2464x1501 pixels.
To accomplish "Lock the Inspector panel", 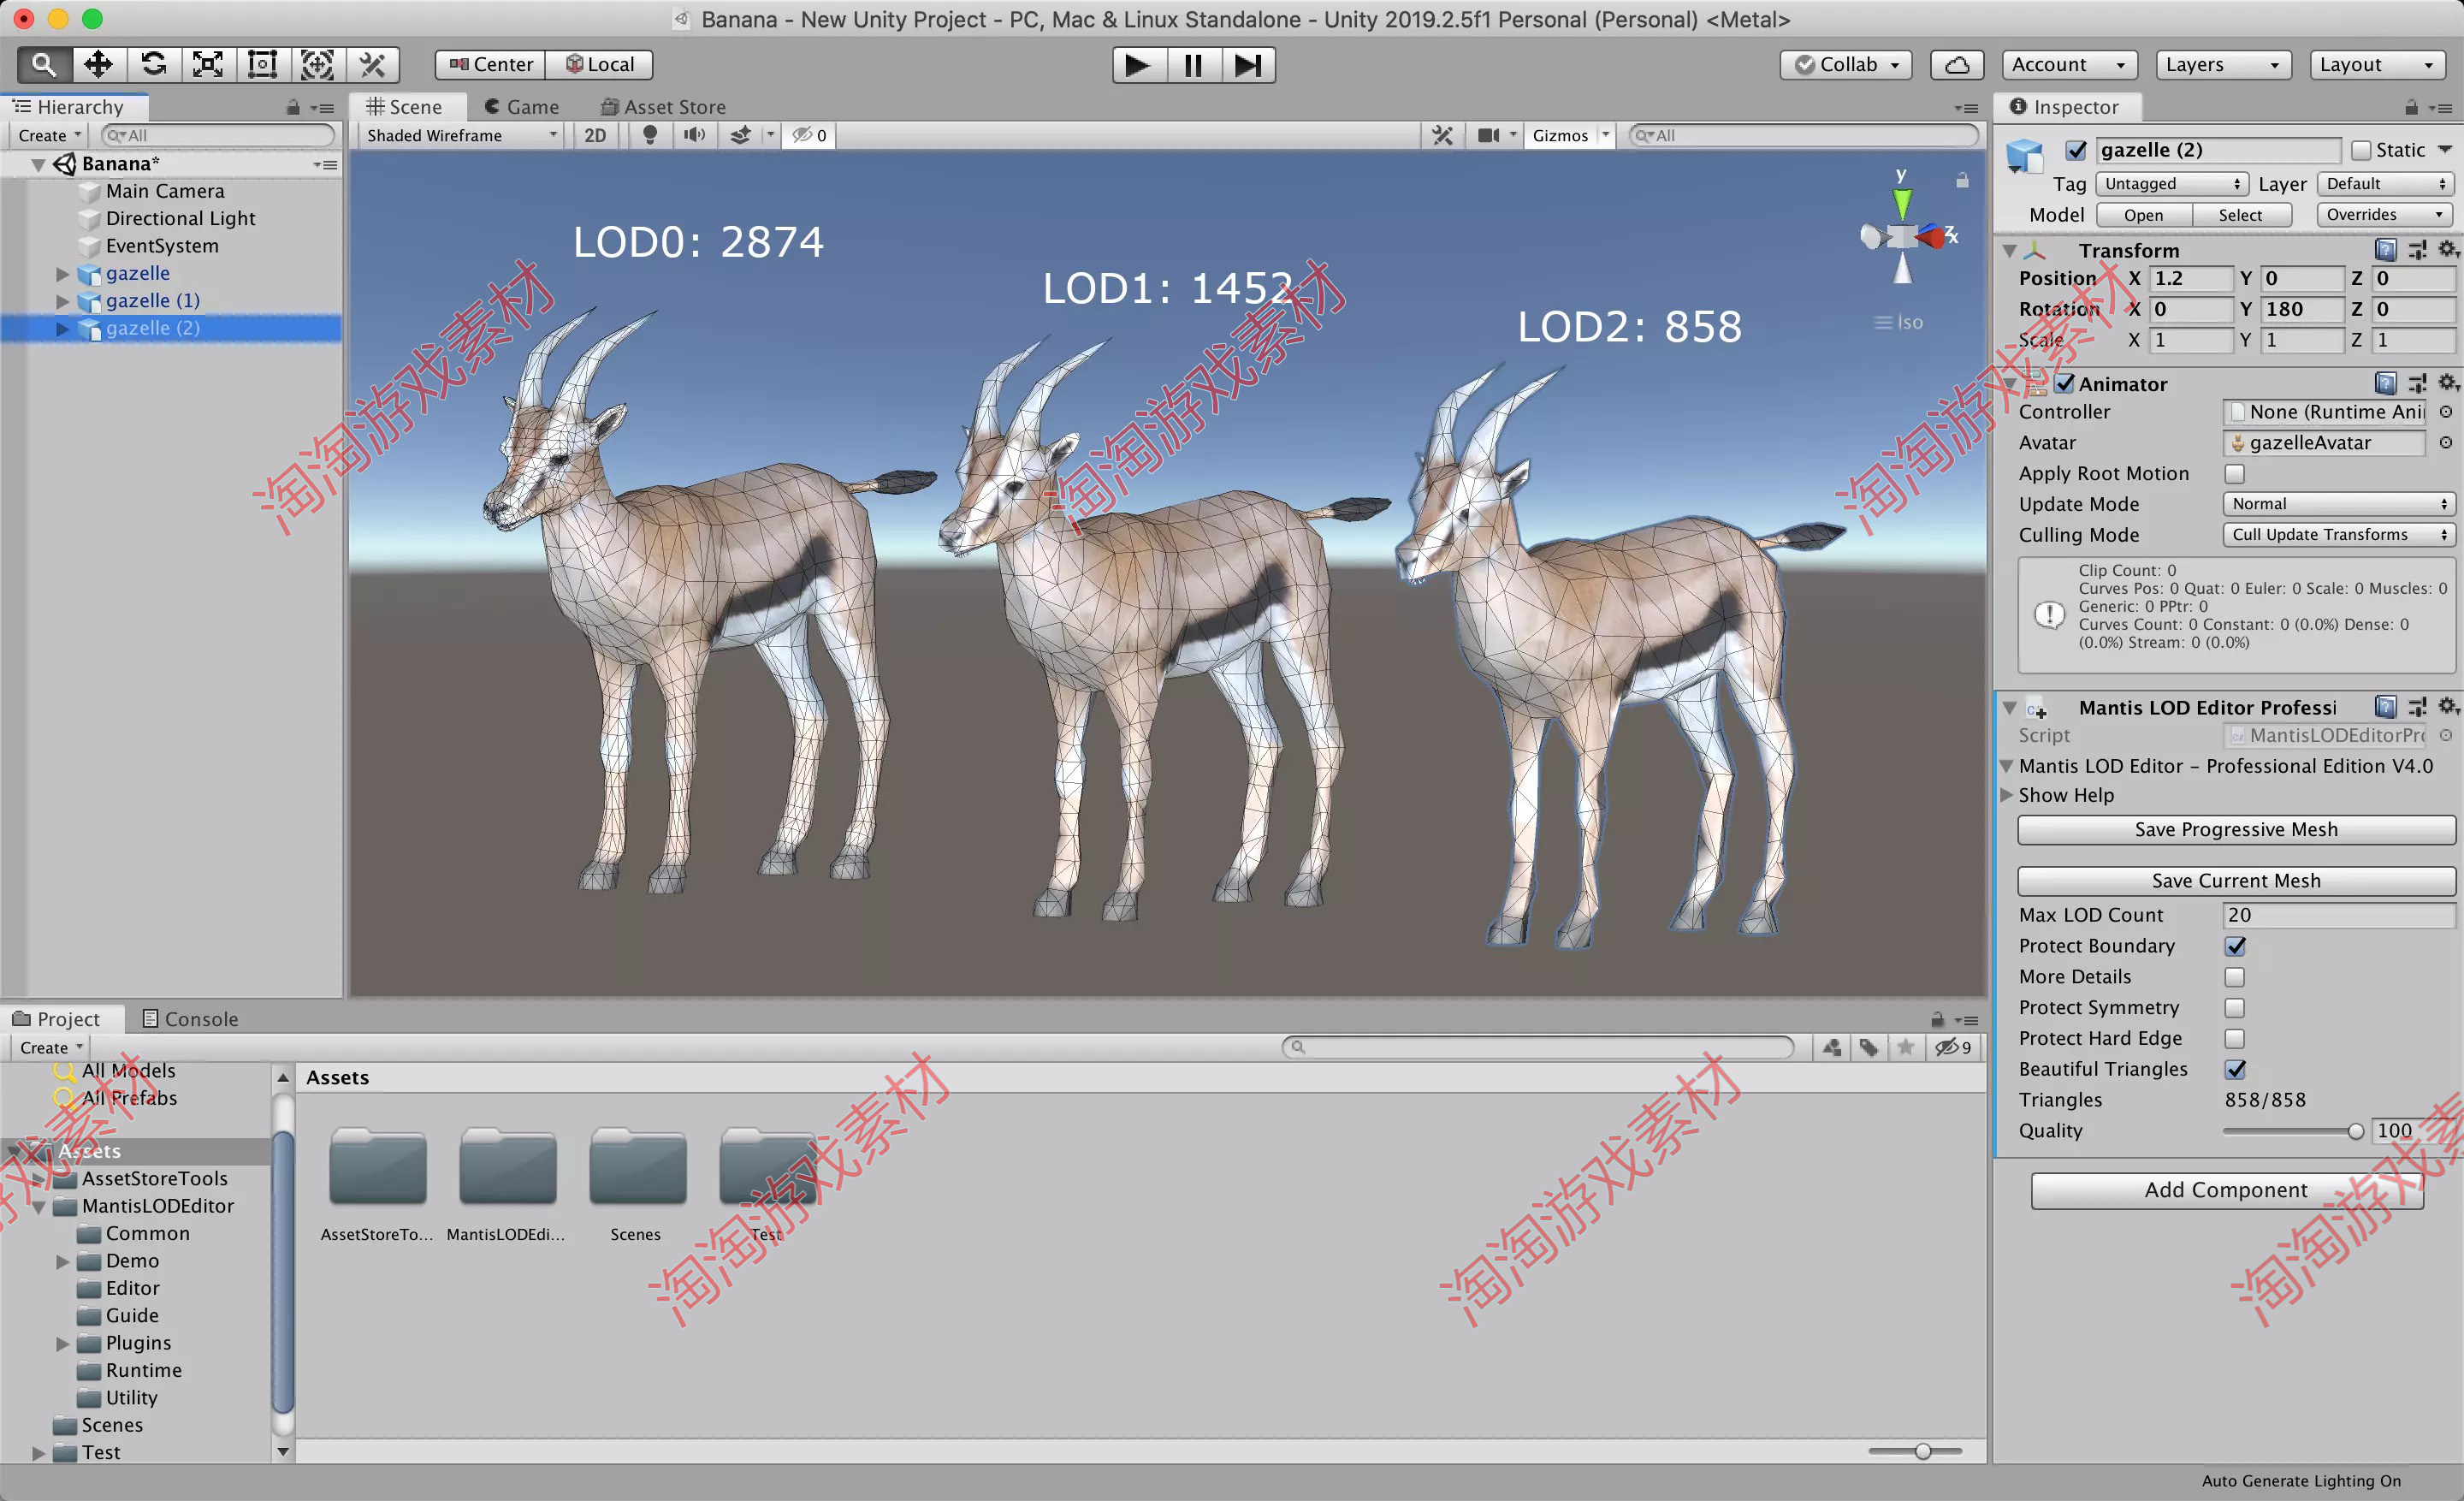I will (x=2411, y=107).
